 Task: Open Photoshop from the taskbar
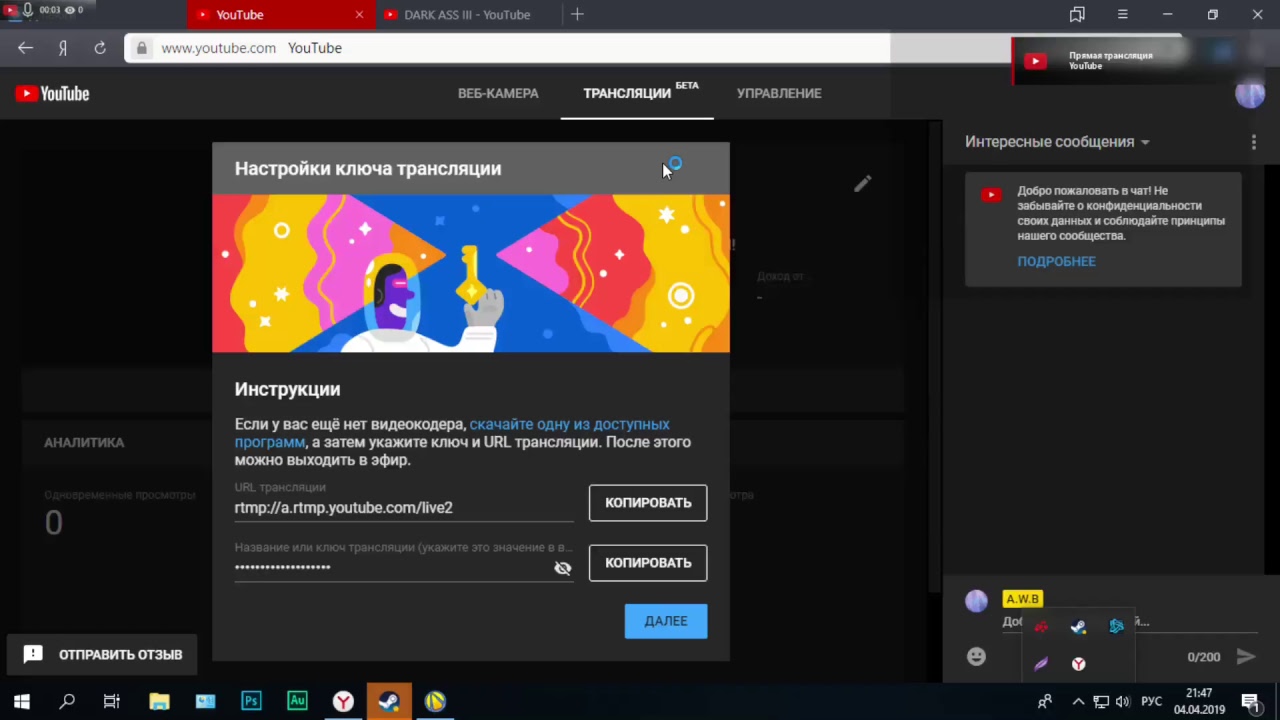[x=251, y=701]
